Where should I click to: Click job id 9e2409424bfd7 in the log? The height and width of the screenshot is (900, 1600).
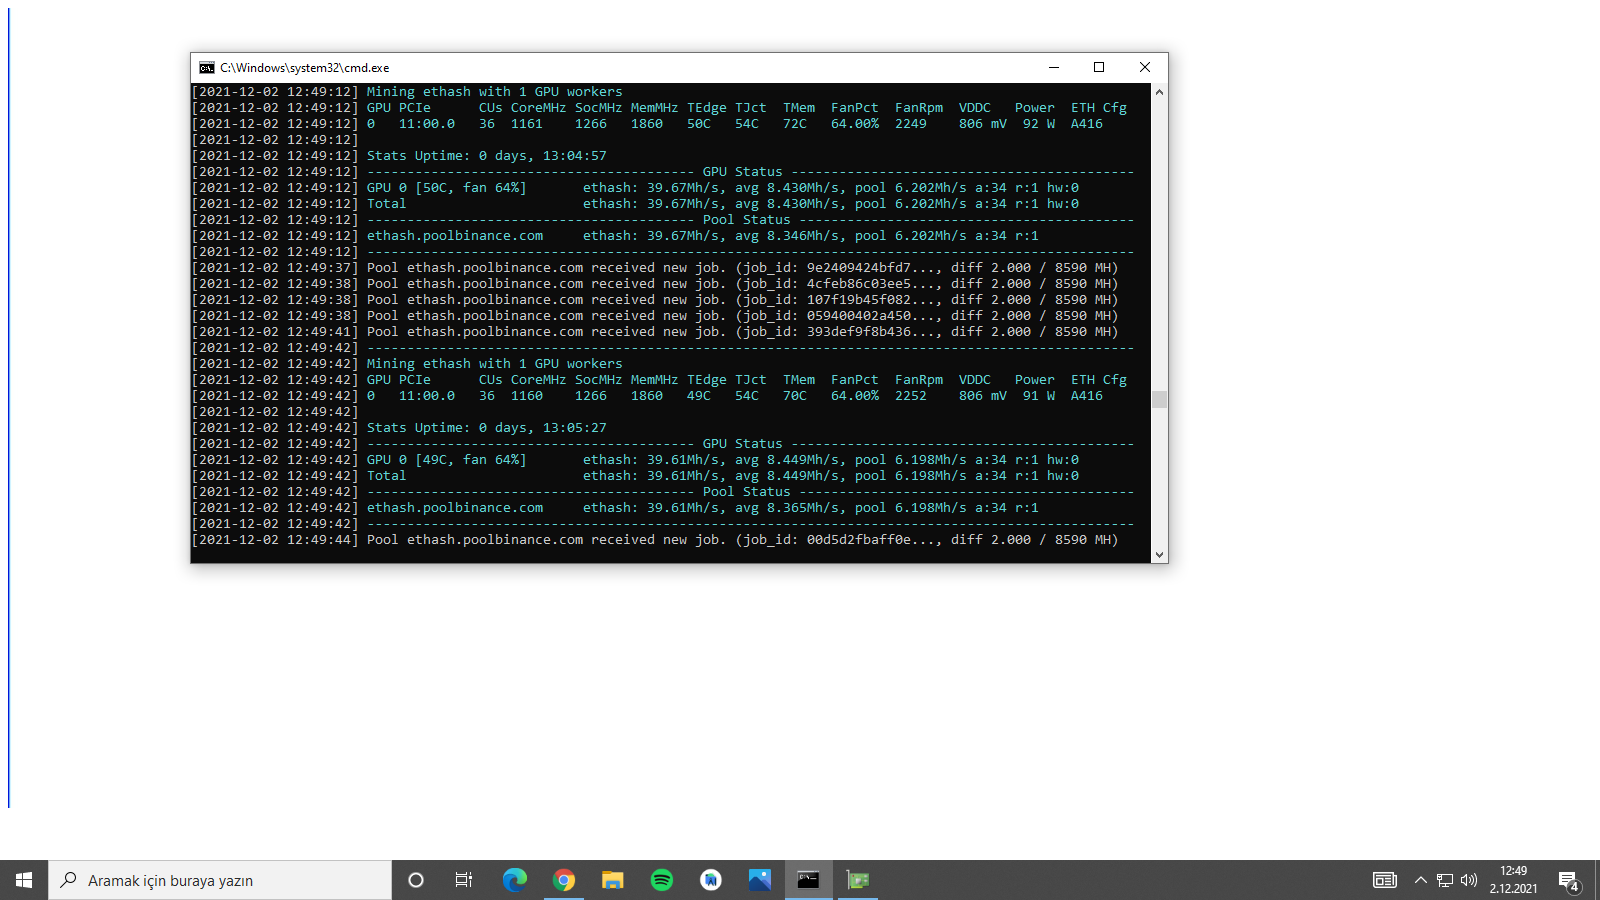pyautogui.click(x=859, y=268)
